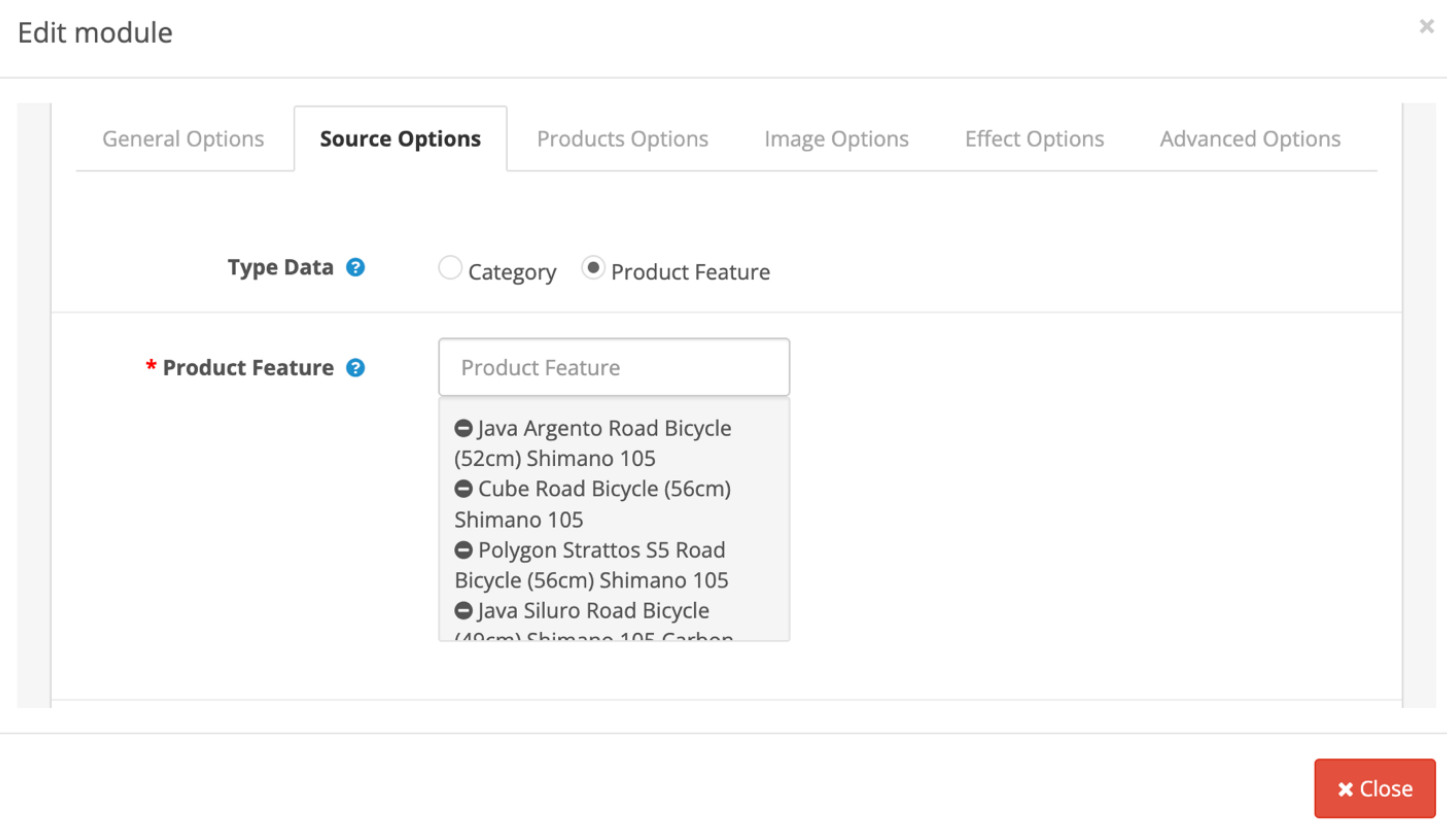Select the Category radio button
This screenshot has width=1447, height=823.
pos(450,268)
